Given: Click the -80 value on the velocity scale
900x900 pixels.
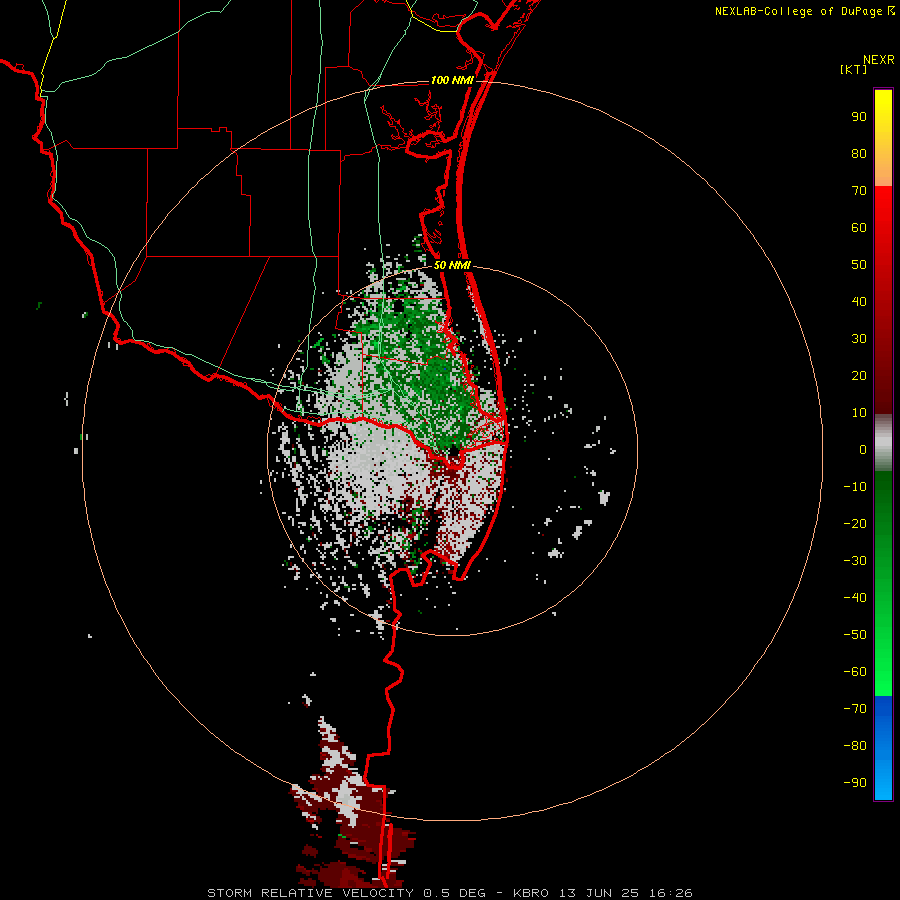Looking at the screenshot, I should tap(855, 746).
